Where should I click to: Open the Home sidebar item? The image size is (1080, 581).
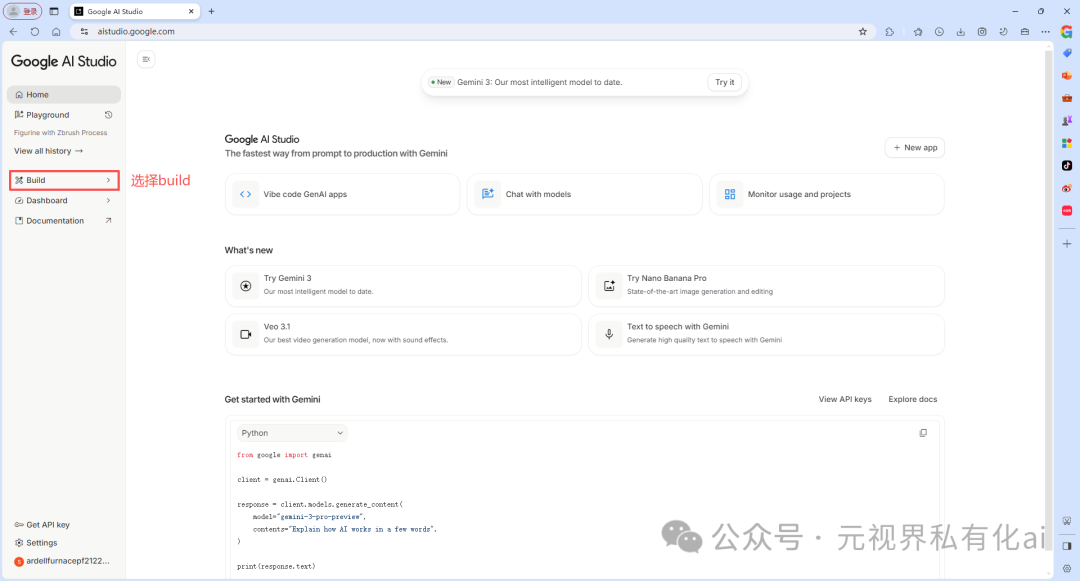pos(63,94)
